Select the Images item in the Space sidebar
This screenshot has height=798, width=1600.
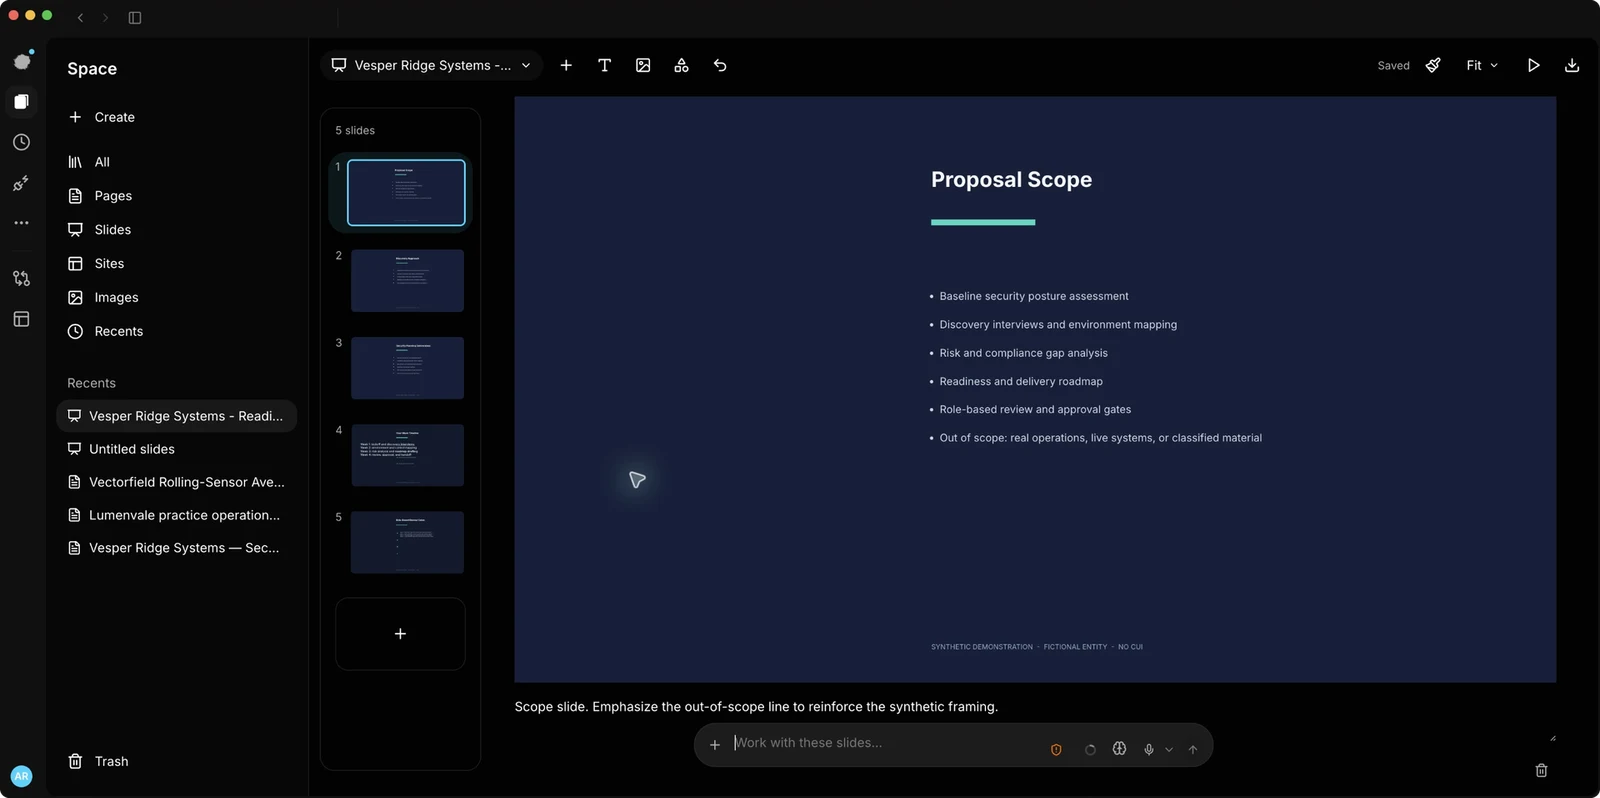(x=176, y=298)
